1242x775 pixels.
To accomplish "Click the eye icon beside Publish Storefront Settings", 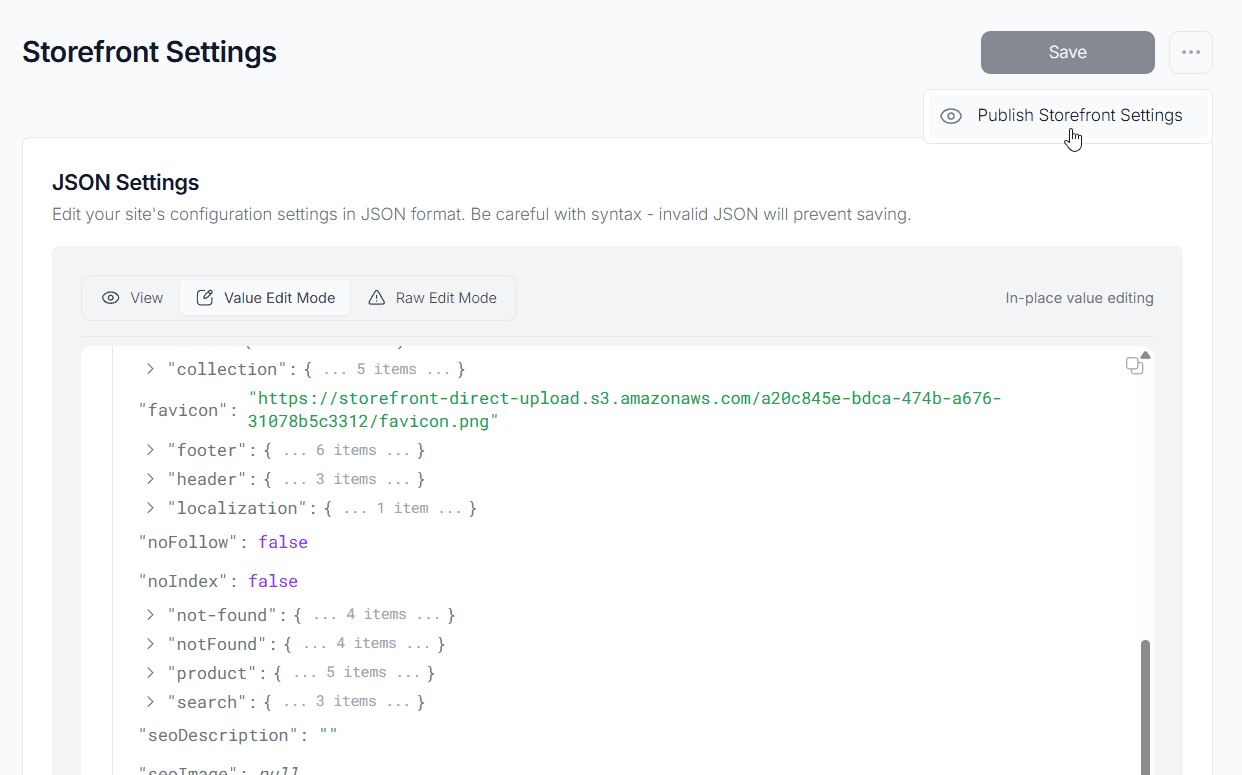I will coord(950,115).
